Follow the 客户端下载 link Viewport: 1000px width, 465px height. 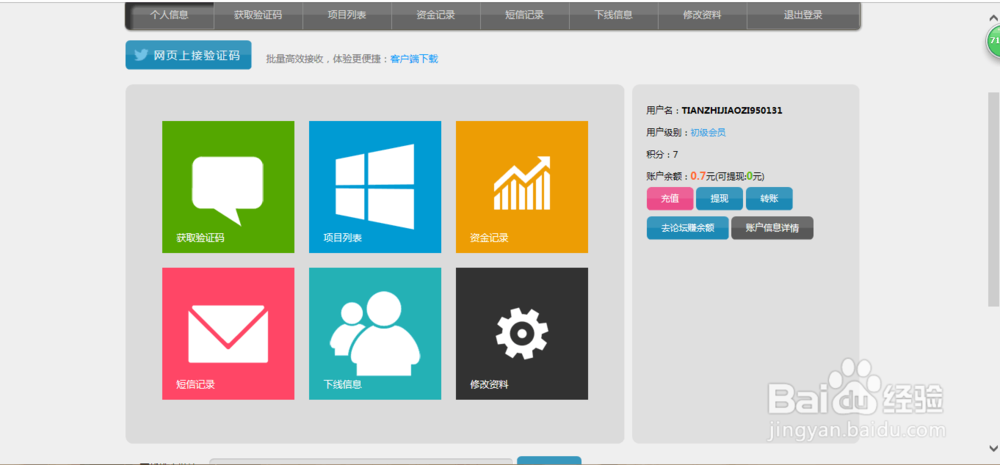pos(414,59)
